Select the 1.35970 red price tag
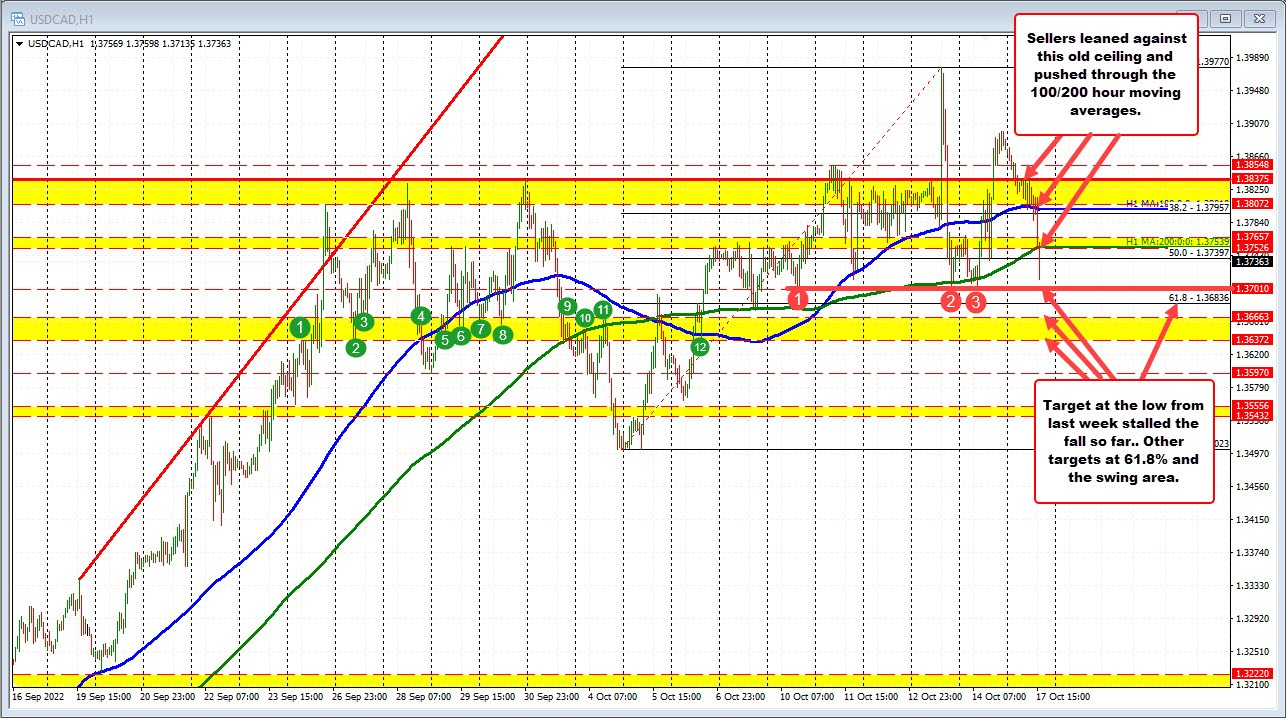 [x=1253, y=373]
